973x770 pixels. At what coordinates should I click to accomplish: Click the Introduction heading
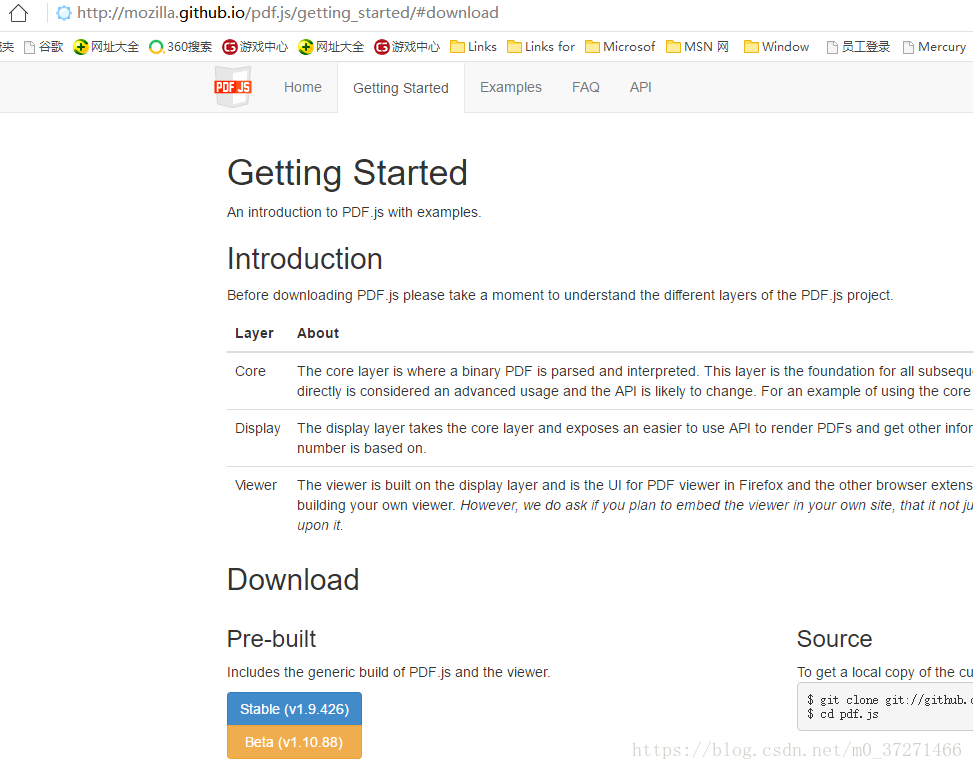click(305, 259)
